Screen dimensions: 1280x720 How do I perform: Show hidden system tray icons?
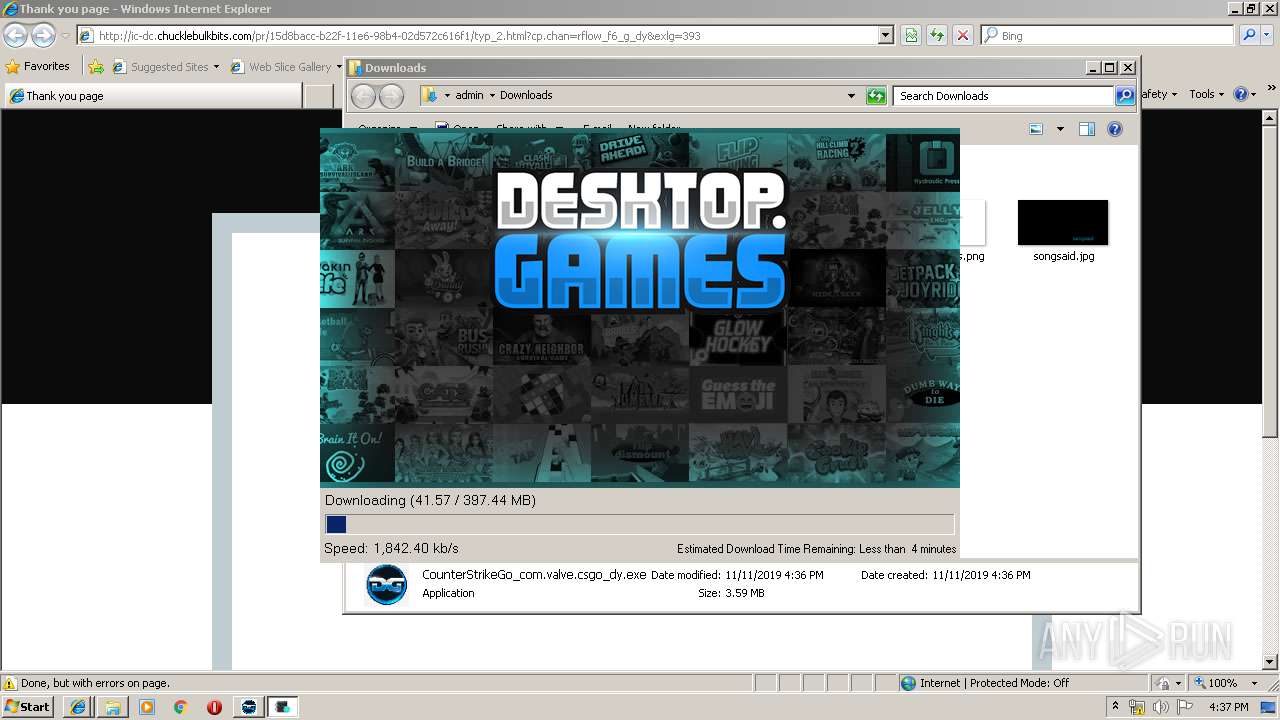tap(1115, 707)
